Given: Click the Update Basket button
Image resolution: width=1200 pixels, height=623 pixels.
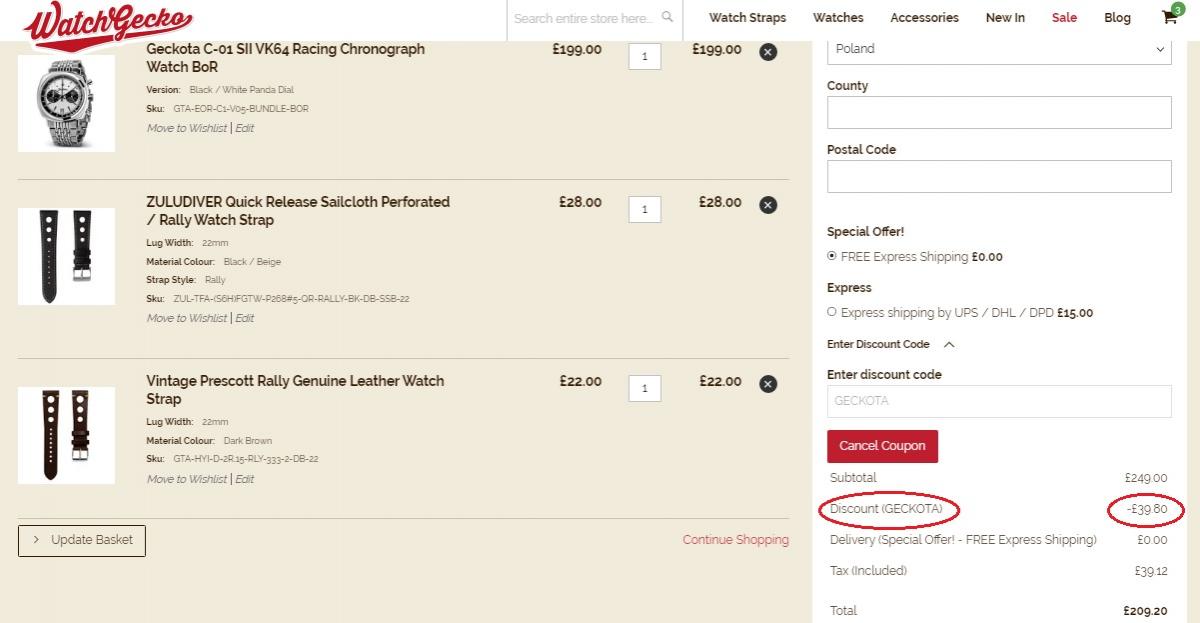Looking at the screenshot, I should coord(82,540).
